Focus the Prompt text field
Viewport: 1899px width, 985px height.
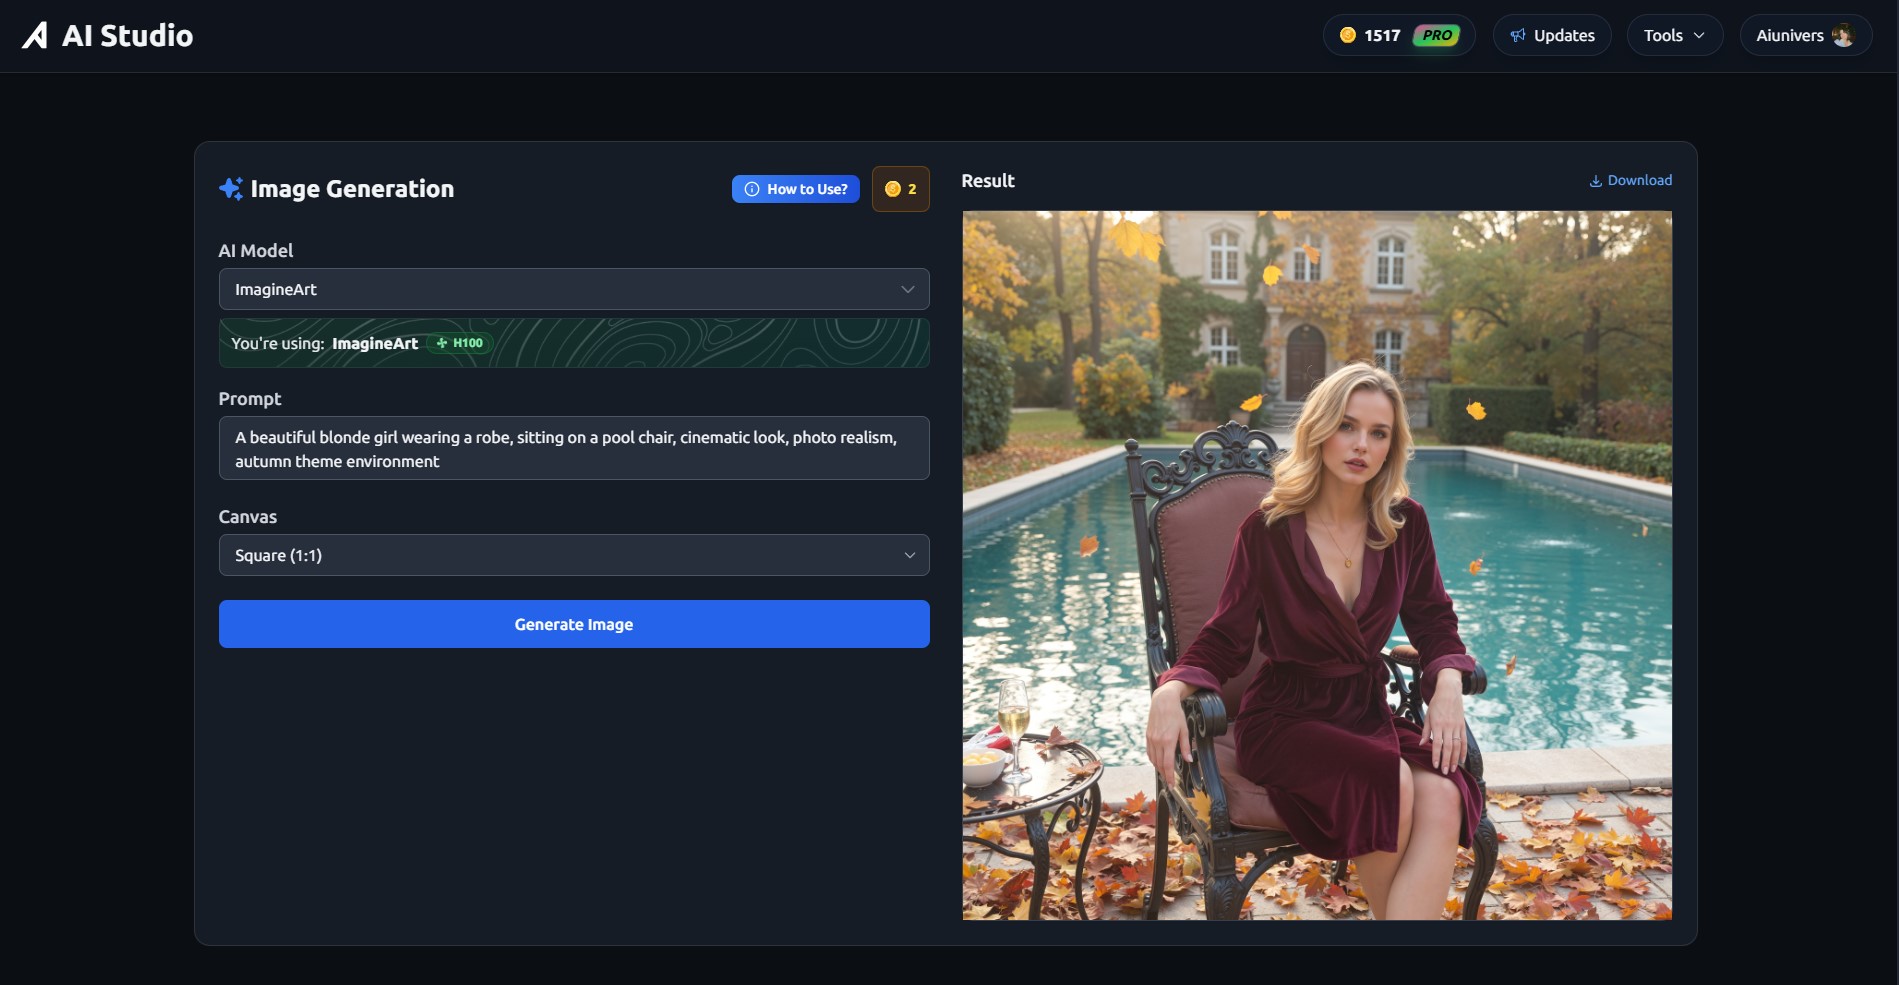pos(573,448)
